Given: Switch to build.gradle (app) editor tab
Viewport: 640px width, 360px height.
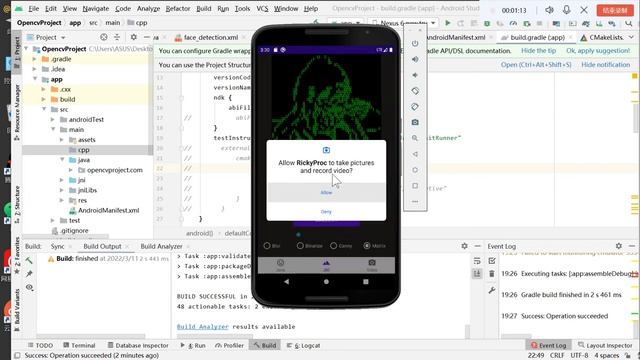Looking at the screenshot, I should point(537,37).
